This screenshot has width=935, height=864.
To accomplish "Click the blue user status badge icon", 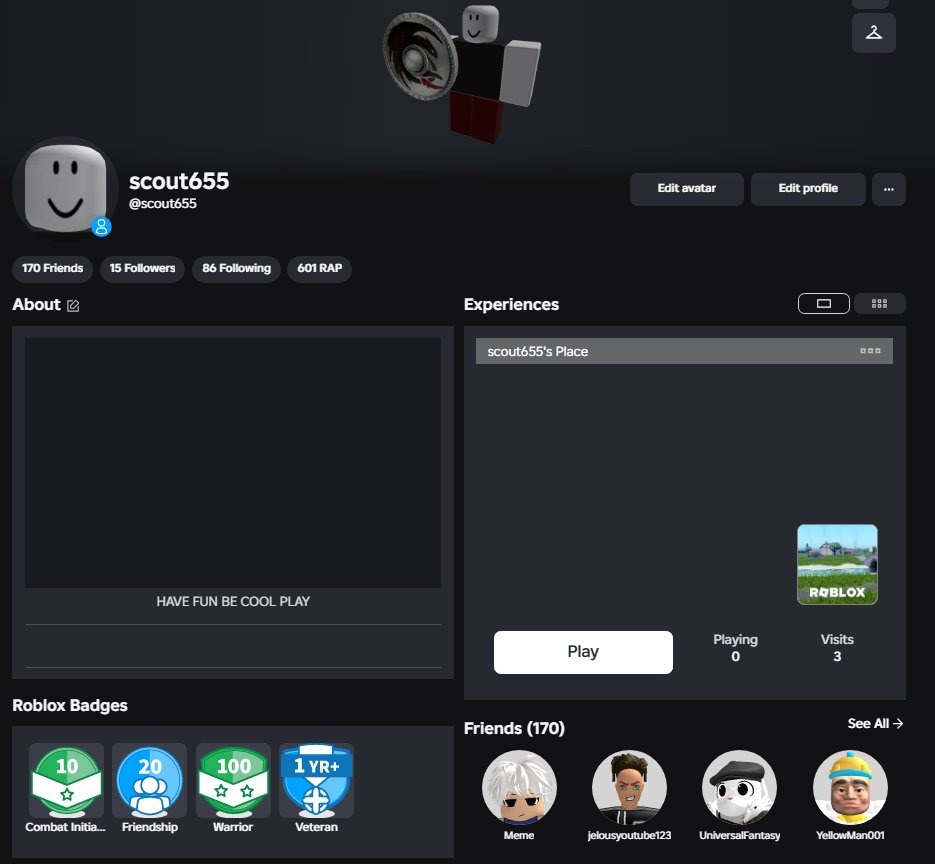I will [101, 227].
